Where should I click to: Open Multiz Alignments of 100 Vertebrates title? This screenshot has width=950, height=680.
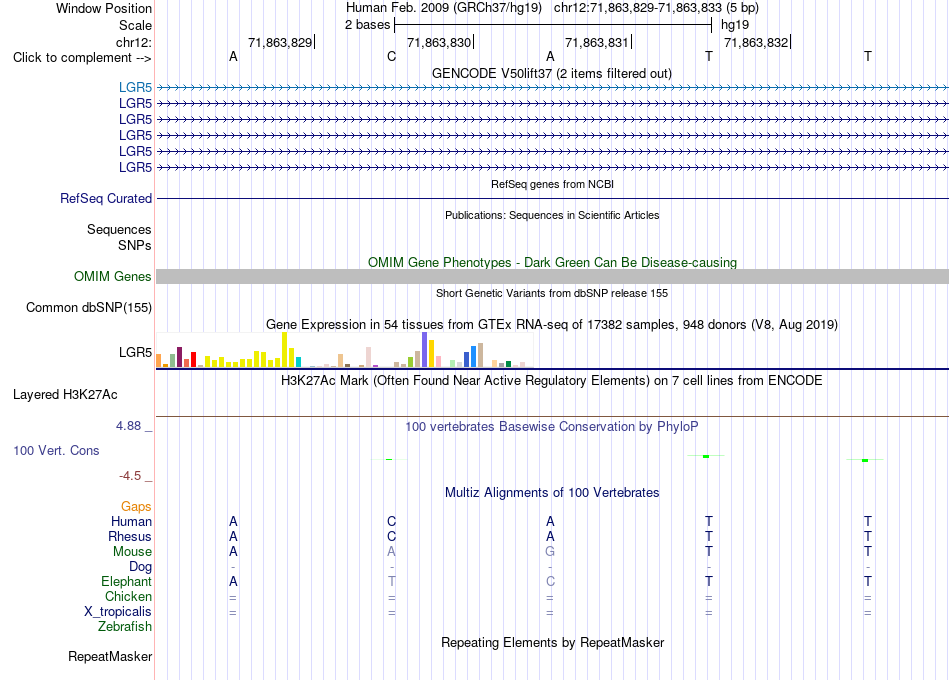tap(552, 493)
